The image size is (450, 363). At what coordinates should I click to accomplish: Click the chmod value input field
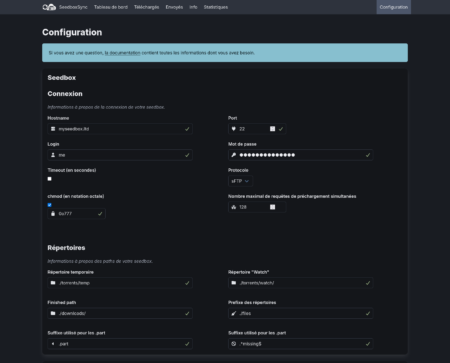[77, 214]
